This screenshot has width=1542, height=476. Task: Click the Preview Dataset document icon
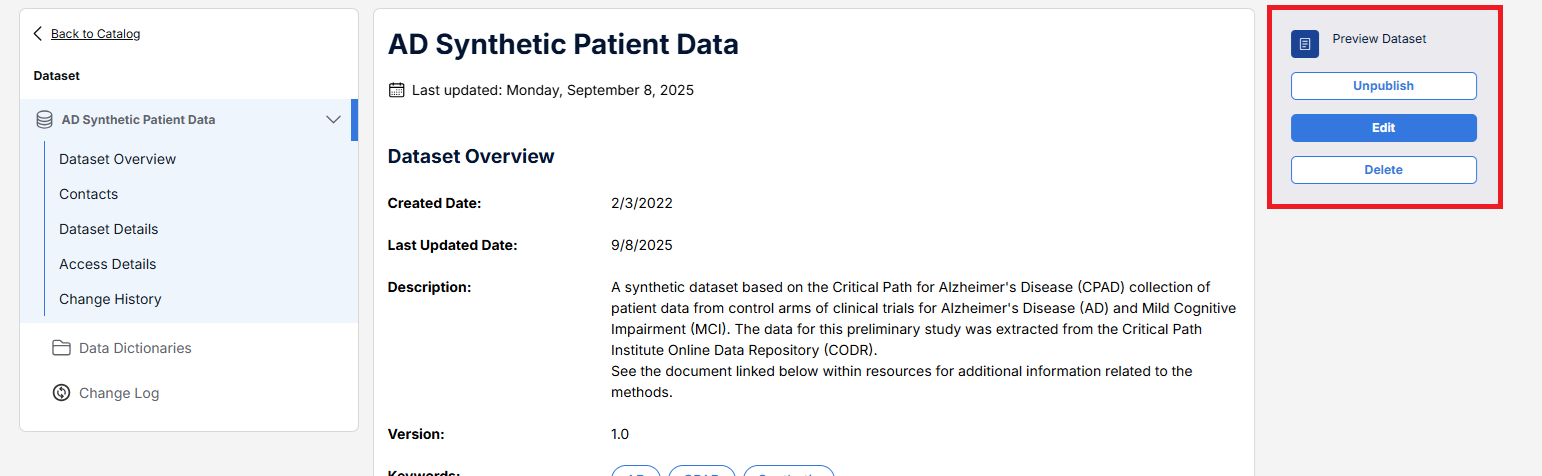(x=1304, y=44)
